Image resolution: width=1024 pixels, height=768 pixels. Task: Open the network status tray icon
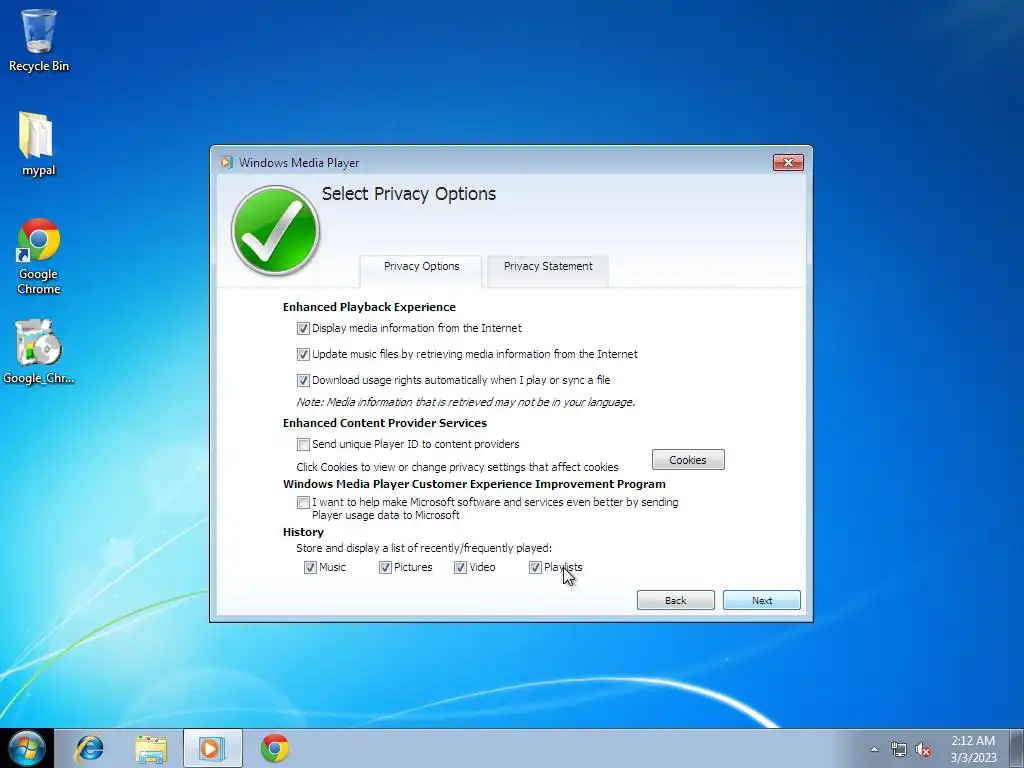coord(899,749)
